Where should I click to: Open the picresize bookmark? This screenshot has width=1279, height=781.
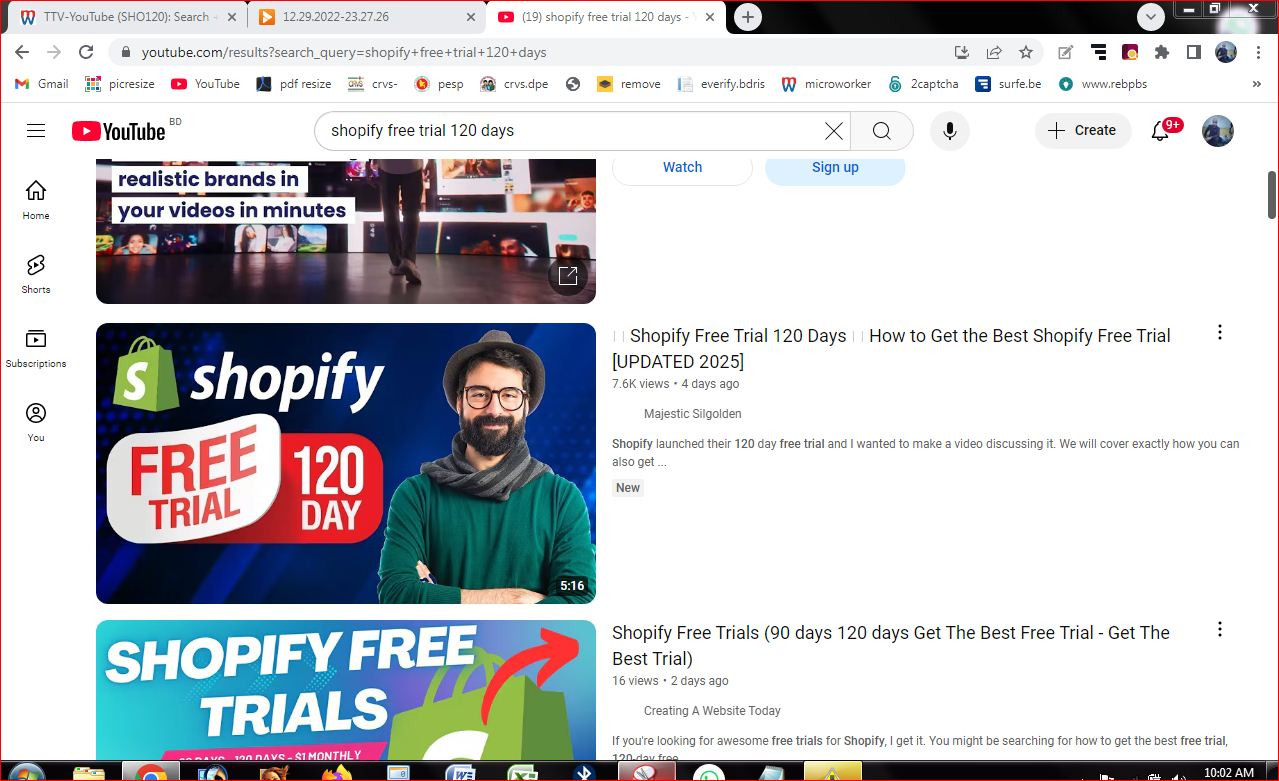[120, 84]
